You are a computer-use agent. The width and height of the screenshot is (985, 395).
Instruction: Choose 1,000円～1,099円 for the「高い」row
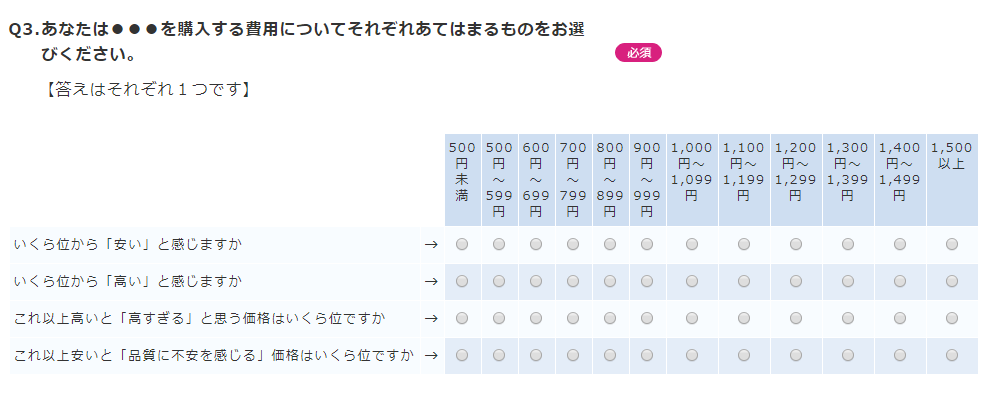click(692, 281)
